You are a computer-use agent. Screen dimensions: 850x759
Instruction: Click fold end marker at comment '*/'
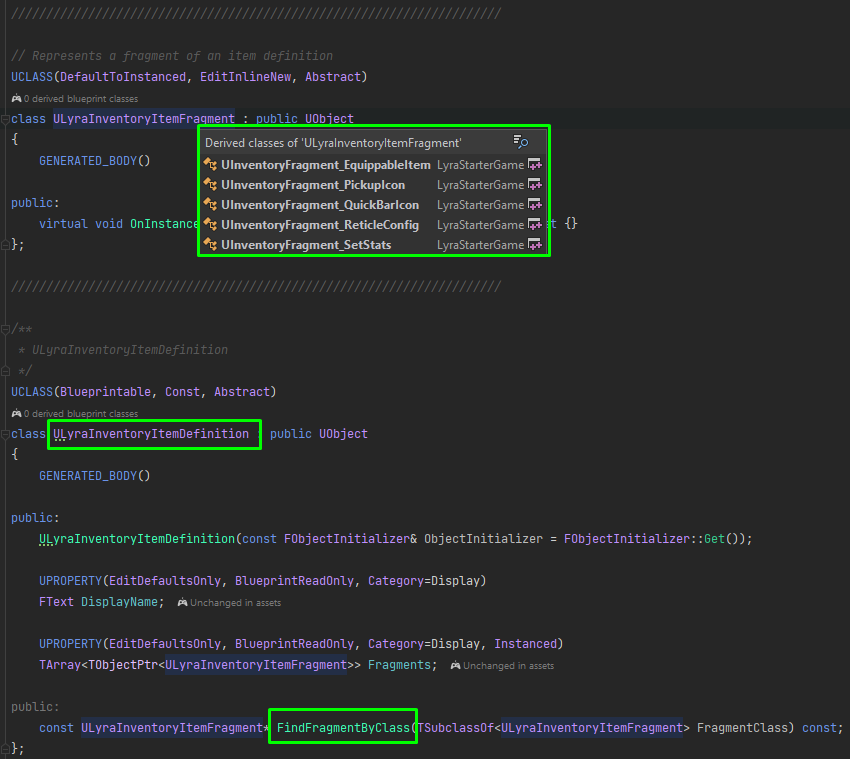tap(5, 371)
